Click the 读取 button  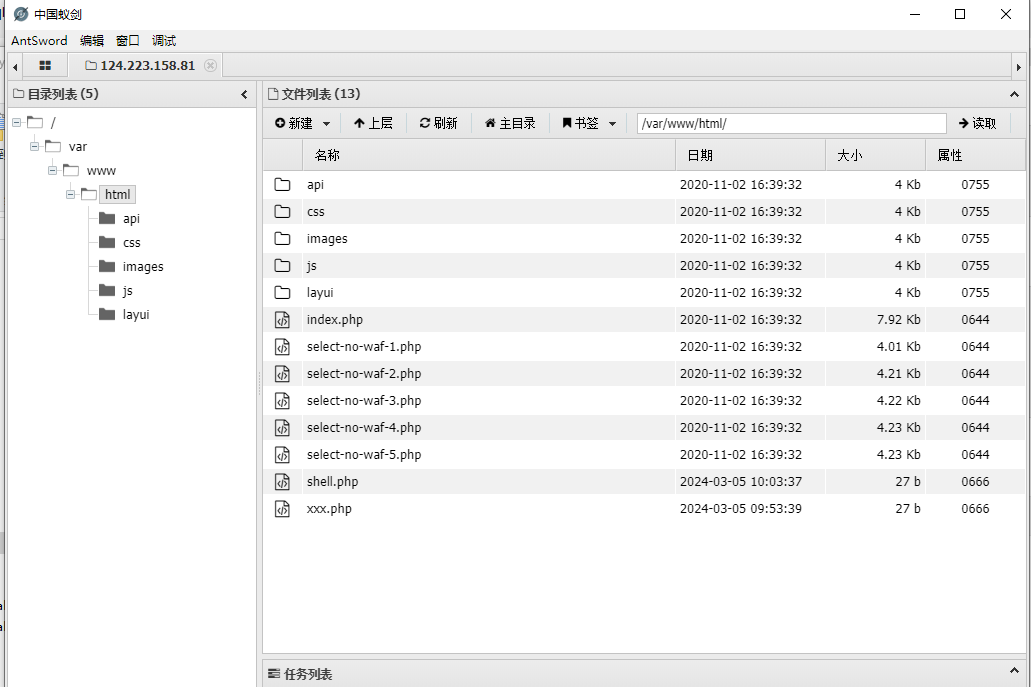click(x=978, y=123)
